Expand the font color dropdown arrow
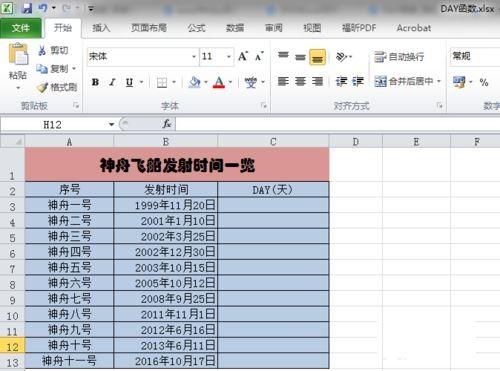Image resolution: width=500 pixels, height=371 pixels. click(230, 82)
